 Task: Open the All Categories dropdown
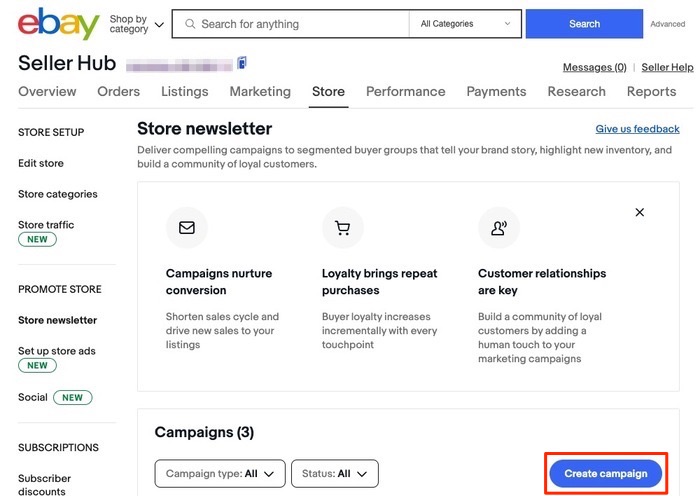tap(465, 24)
